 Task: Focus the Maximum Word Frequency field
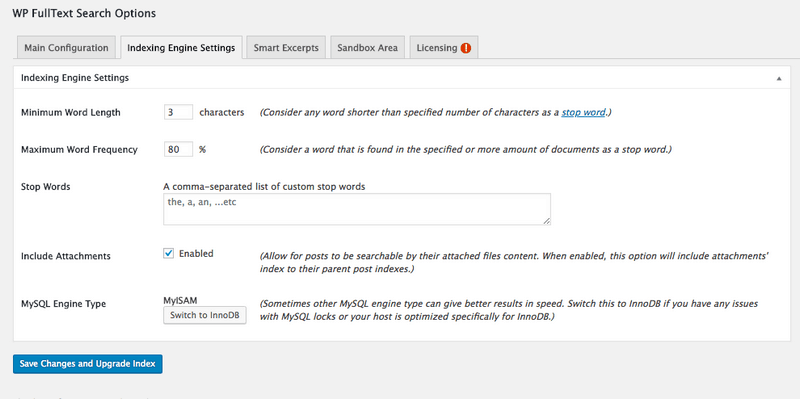click(x=178, y=149)
